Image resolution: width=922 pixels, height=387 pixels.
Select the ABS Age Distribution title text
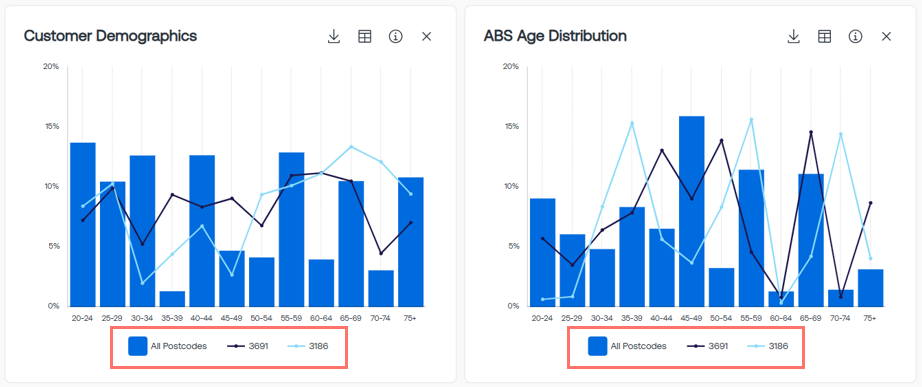tap(555, 36)
